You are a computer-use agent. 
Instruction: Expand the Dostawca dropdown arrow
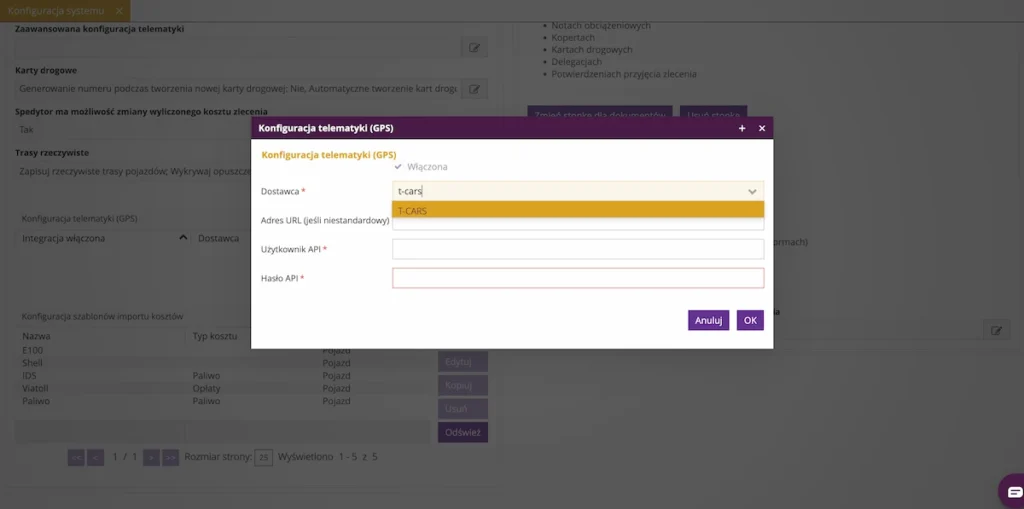pyautogui.click(x=752, y=191)
